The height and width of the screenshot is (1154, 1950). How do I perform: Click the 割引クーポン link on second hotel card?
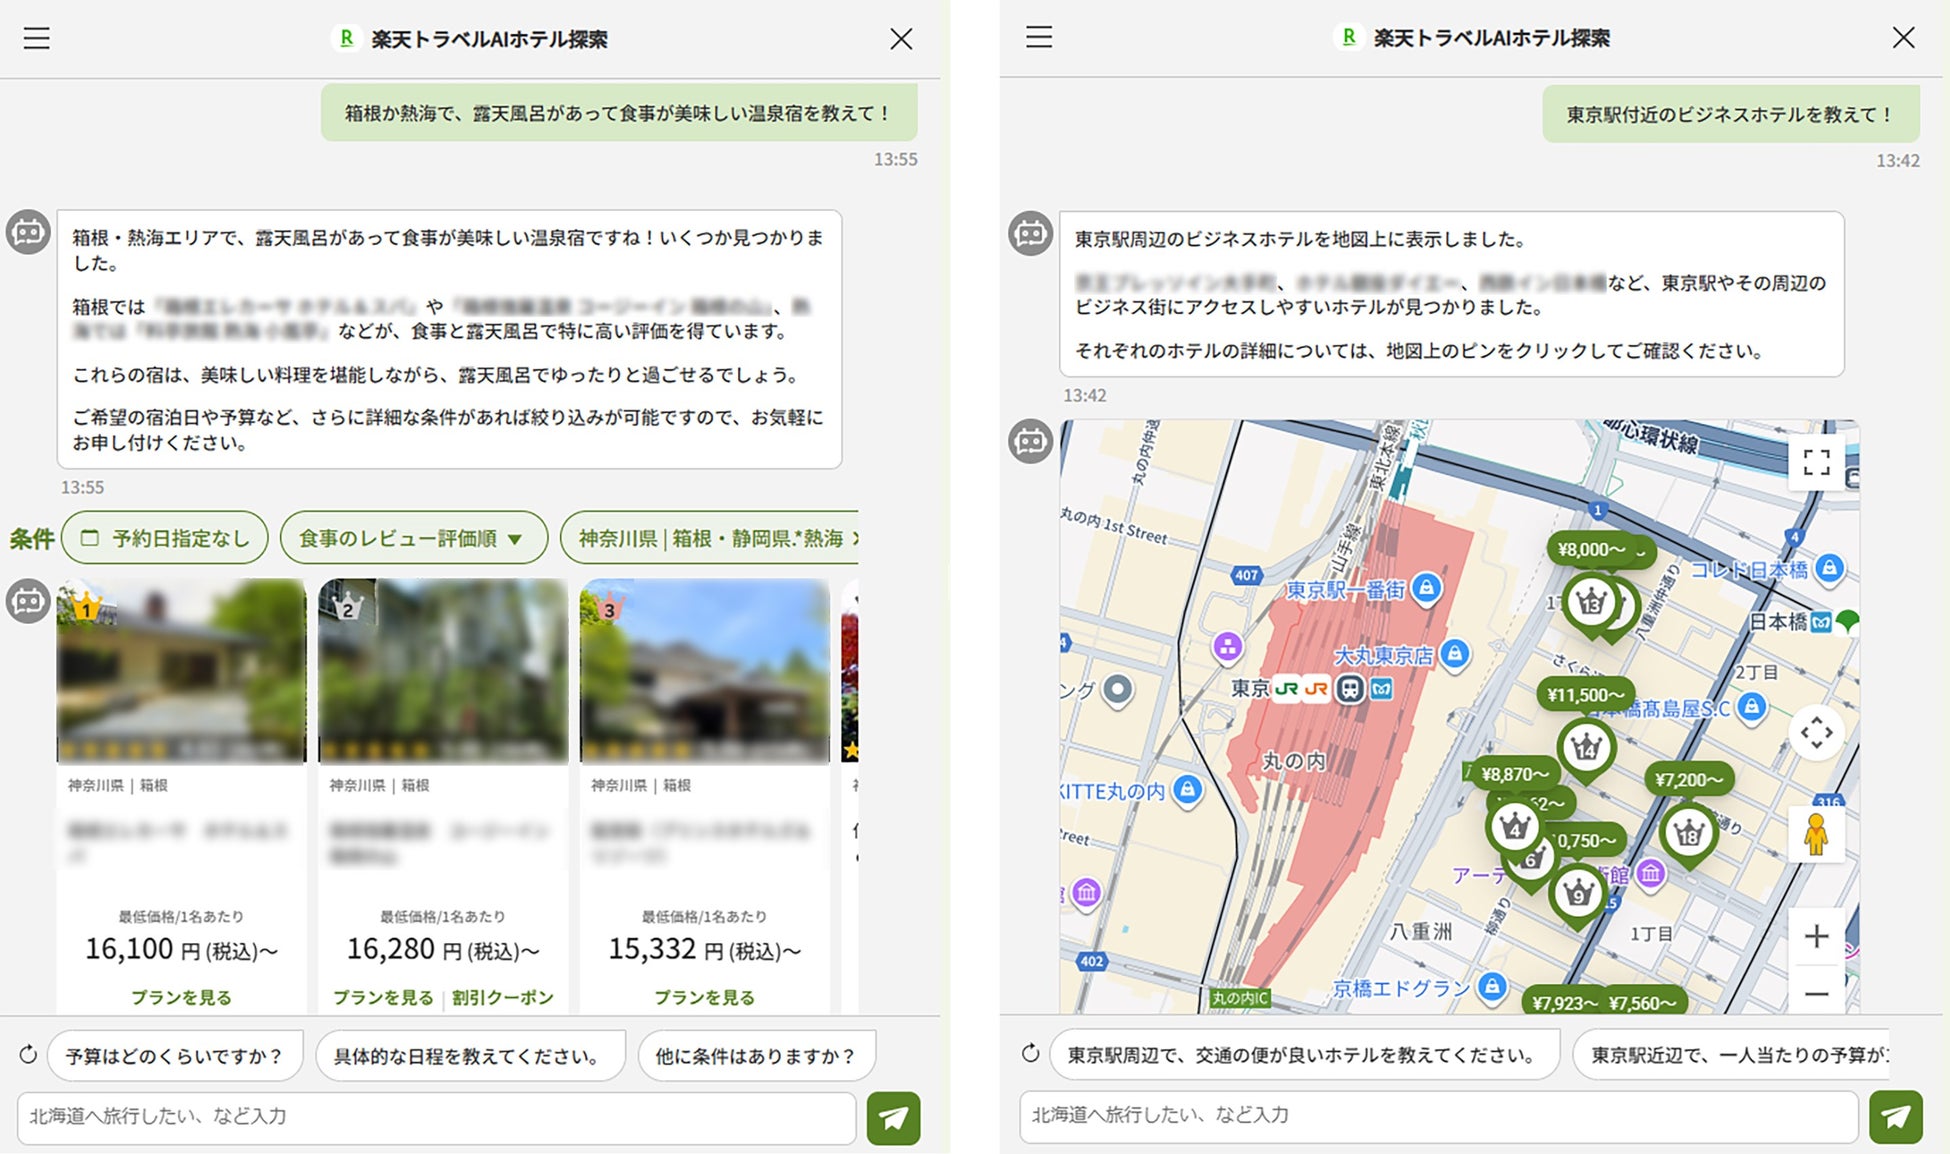coord(504,996)
